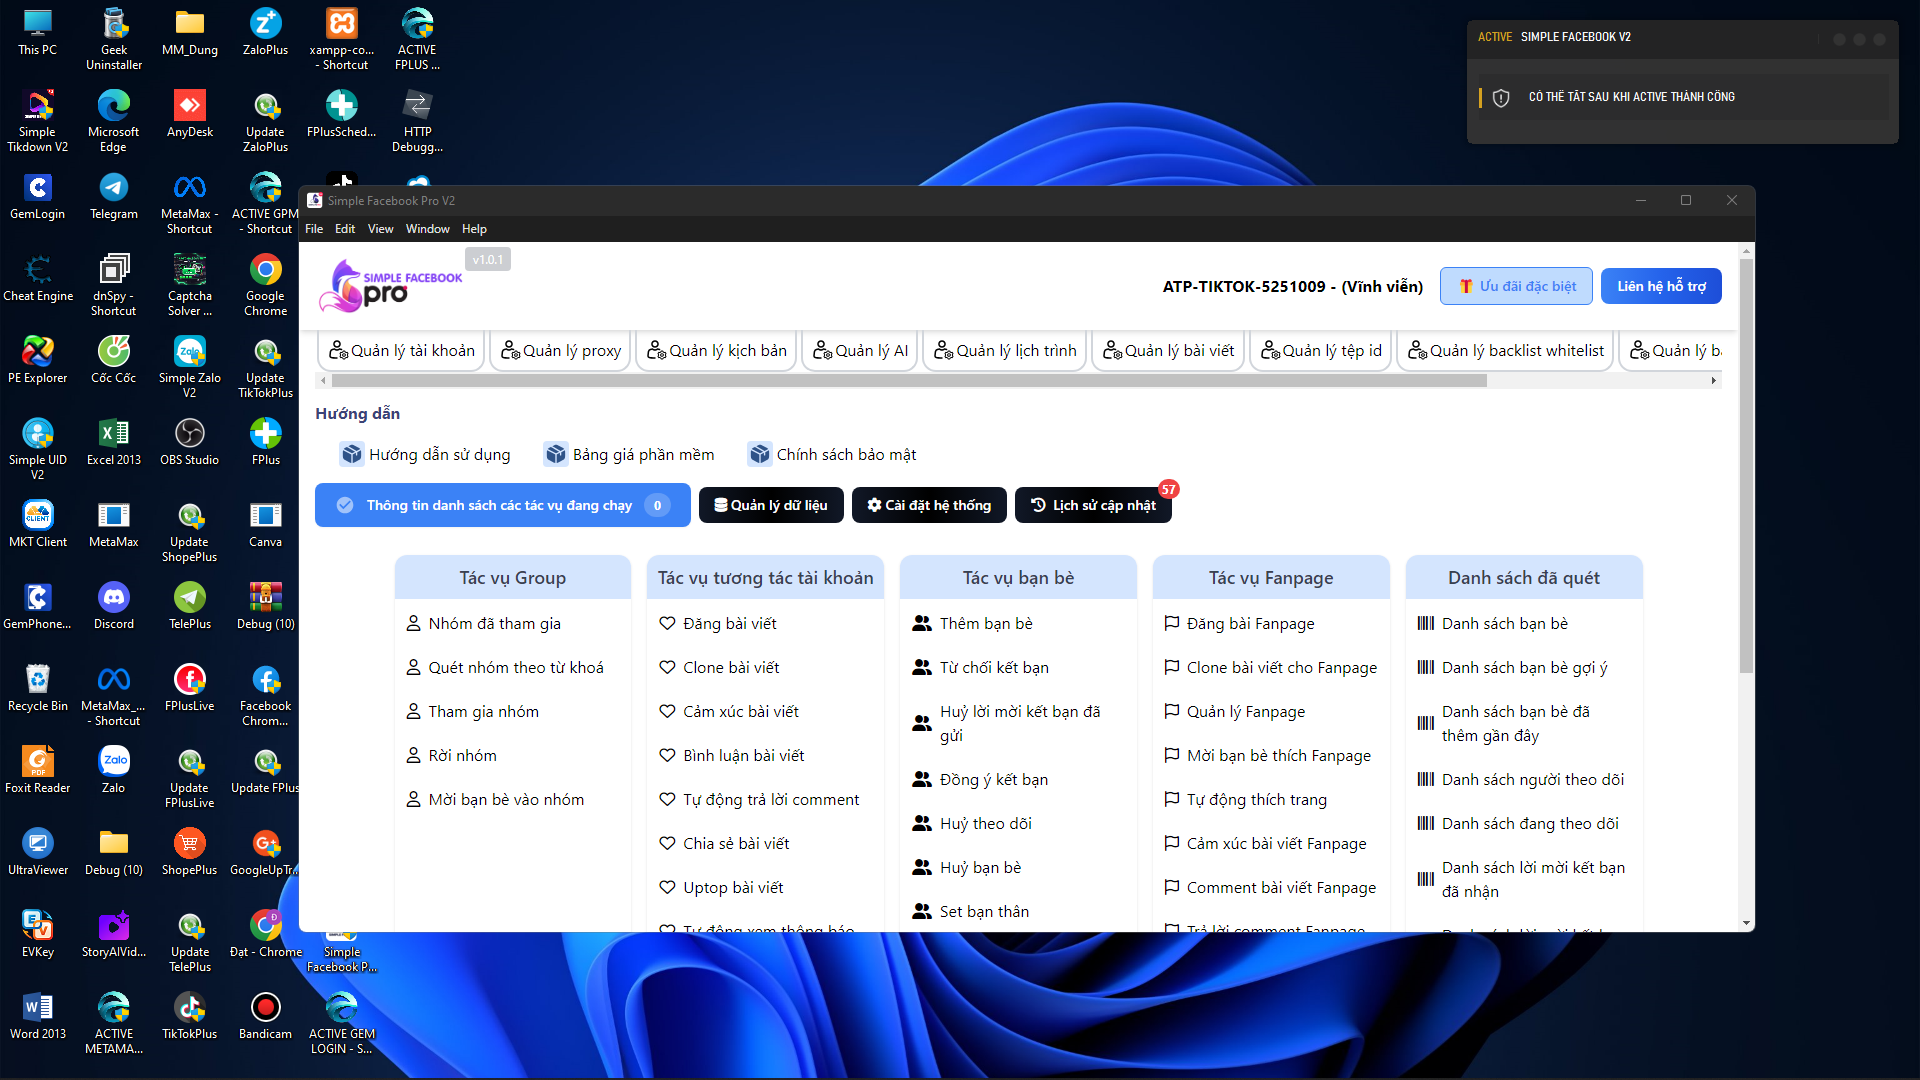Screen dimensions: 1920x1080
Task: Click the Quản lý dữ liệu button
Action: pyautogui.click(x=771, y=505)
